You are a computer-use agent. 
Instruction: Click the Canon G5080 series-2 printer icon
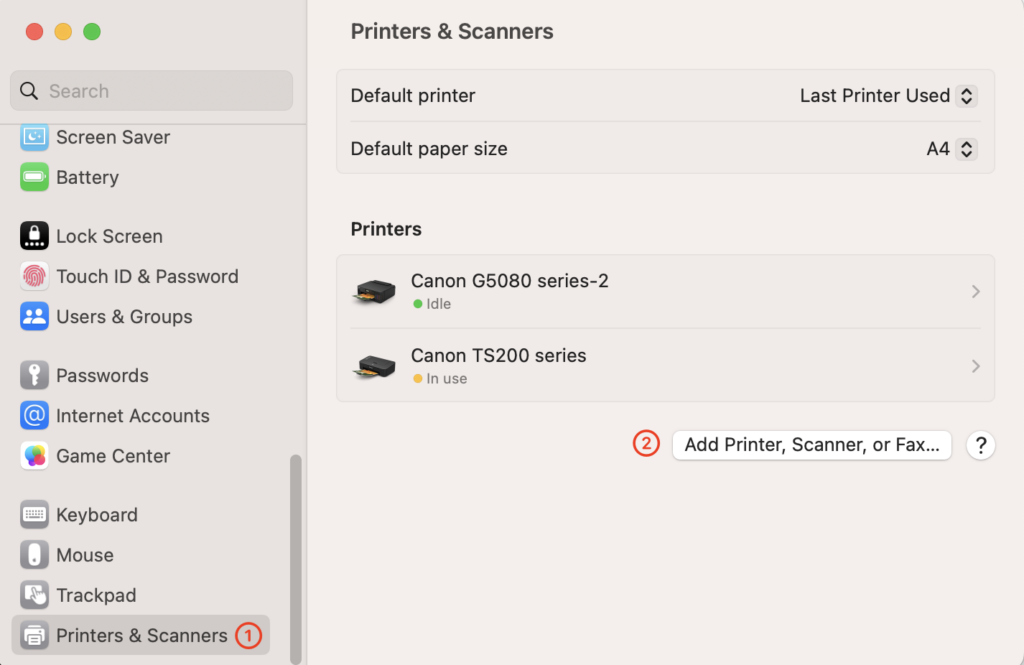coord(374,292)
